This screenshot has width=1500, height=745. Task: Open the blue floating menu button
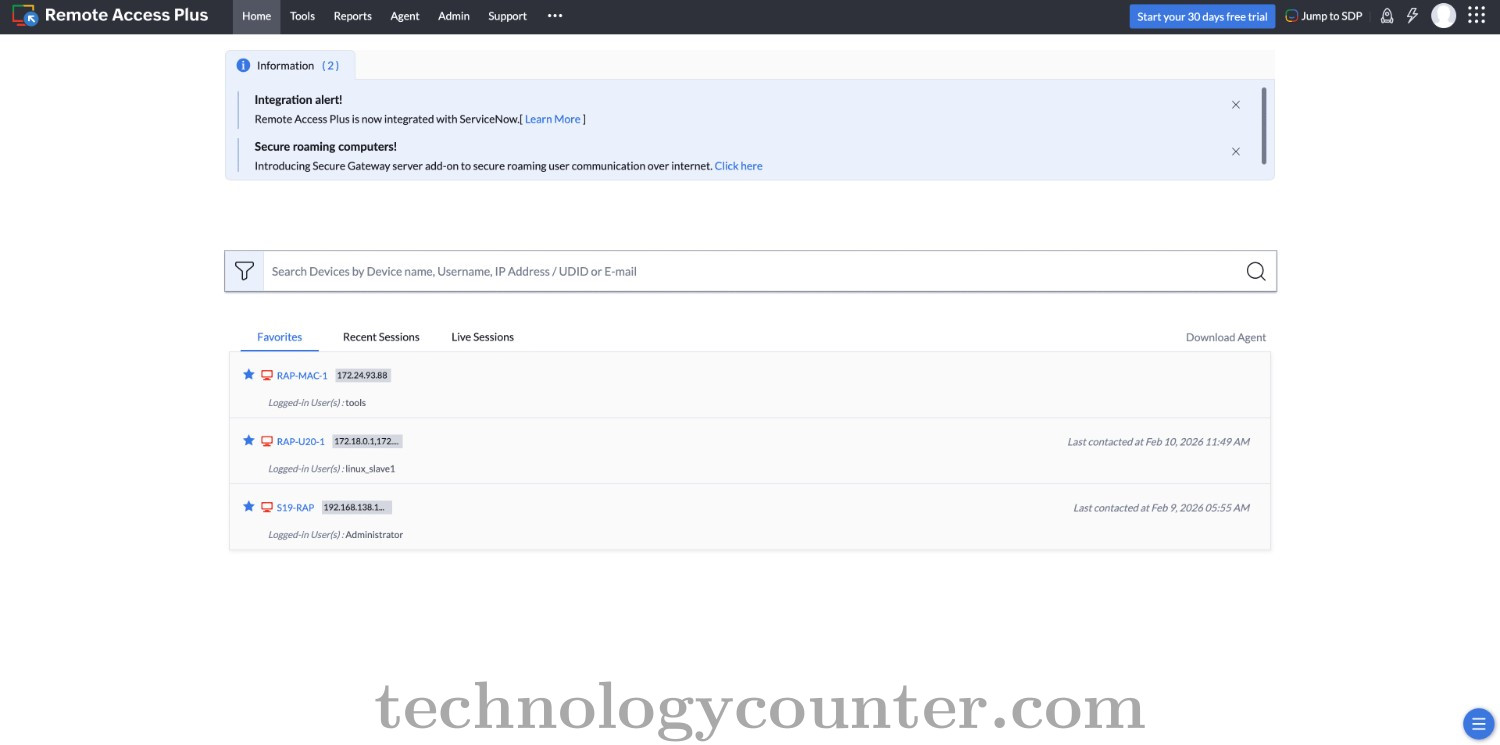click(x=1477, y=722)
